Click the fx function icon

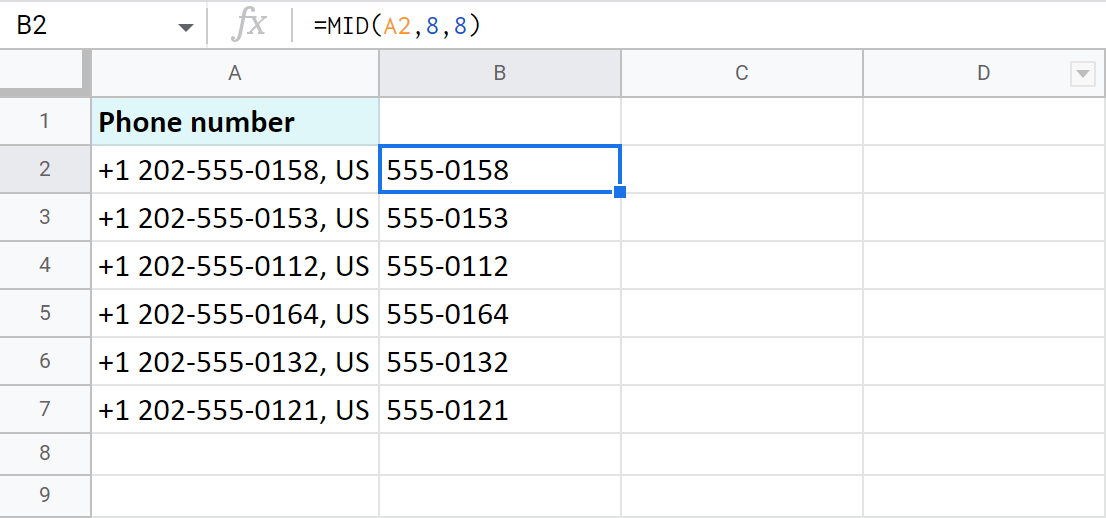248,26
